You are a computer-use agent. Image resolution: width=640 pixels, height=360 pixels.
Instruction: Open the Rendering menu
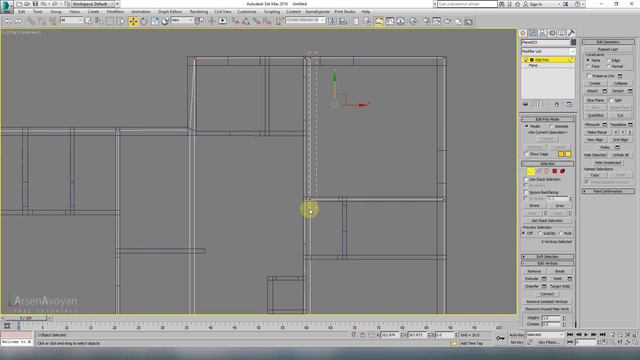click(x=199, y=12)
